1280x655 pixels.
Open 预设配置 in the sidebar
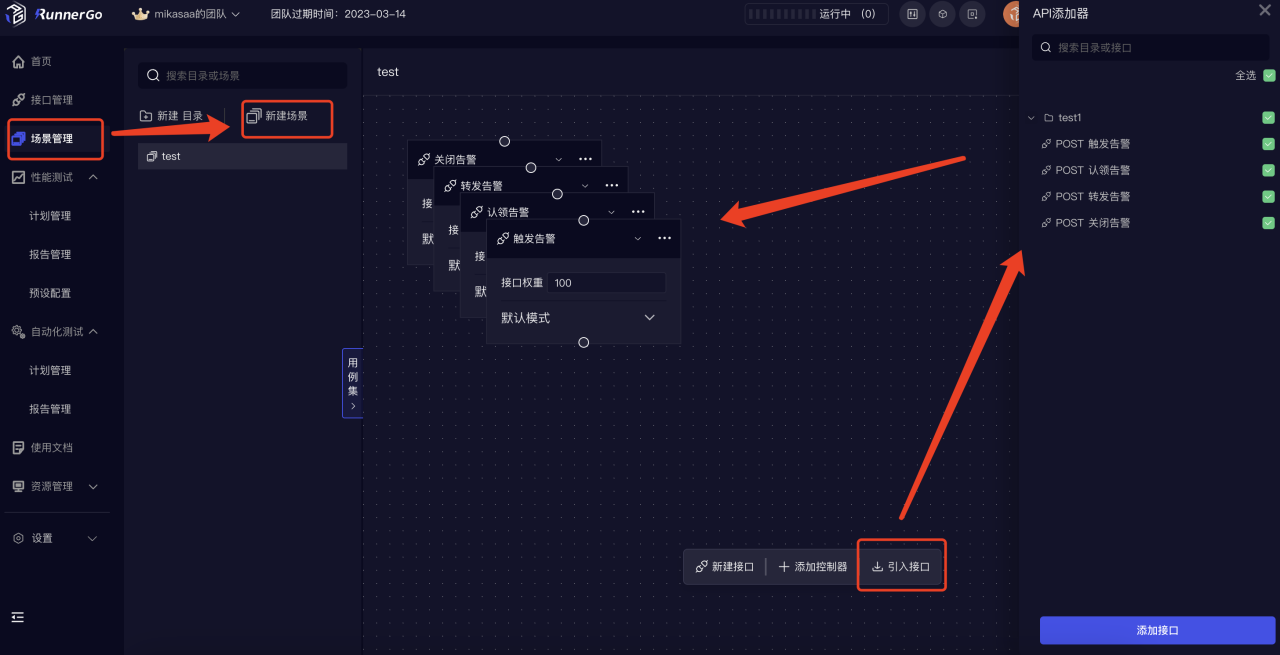point(50,293)
